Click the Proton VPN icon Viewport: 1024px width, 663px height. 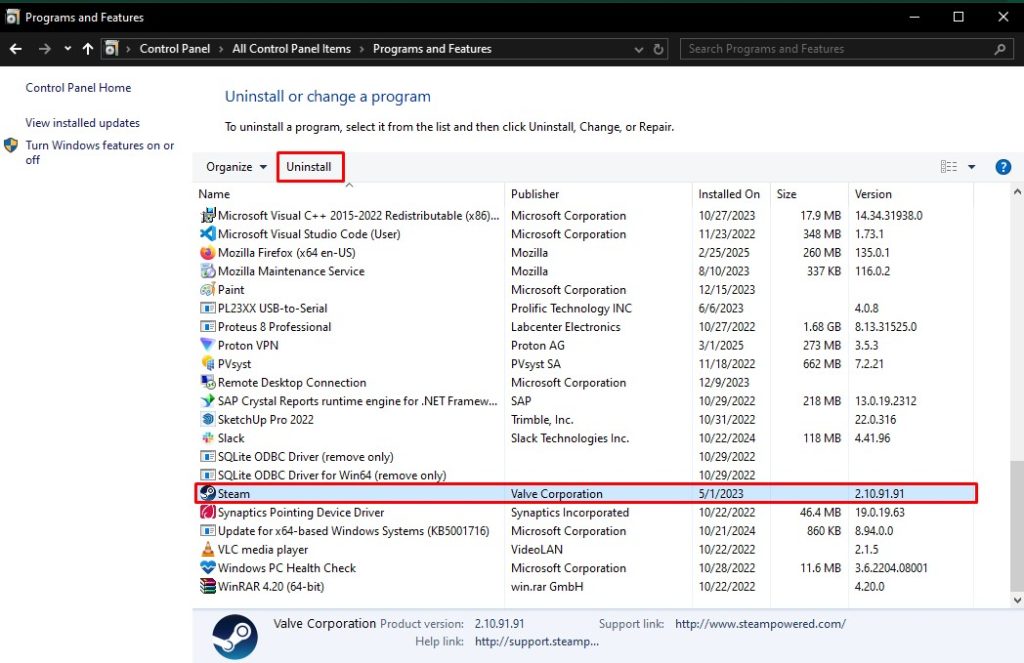pos(208,345)
